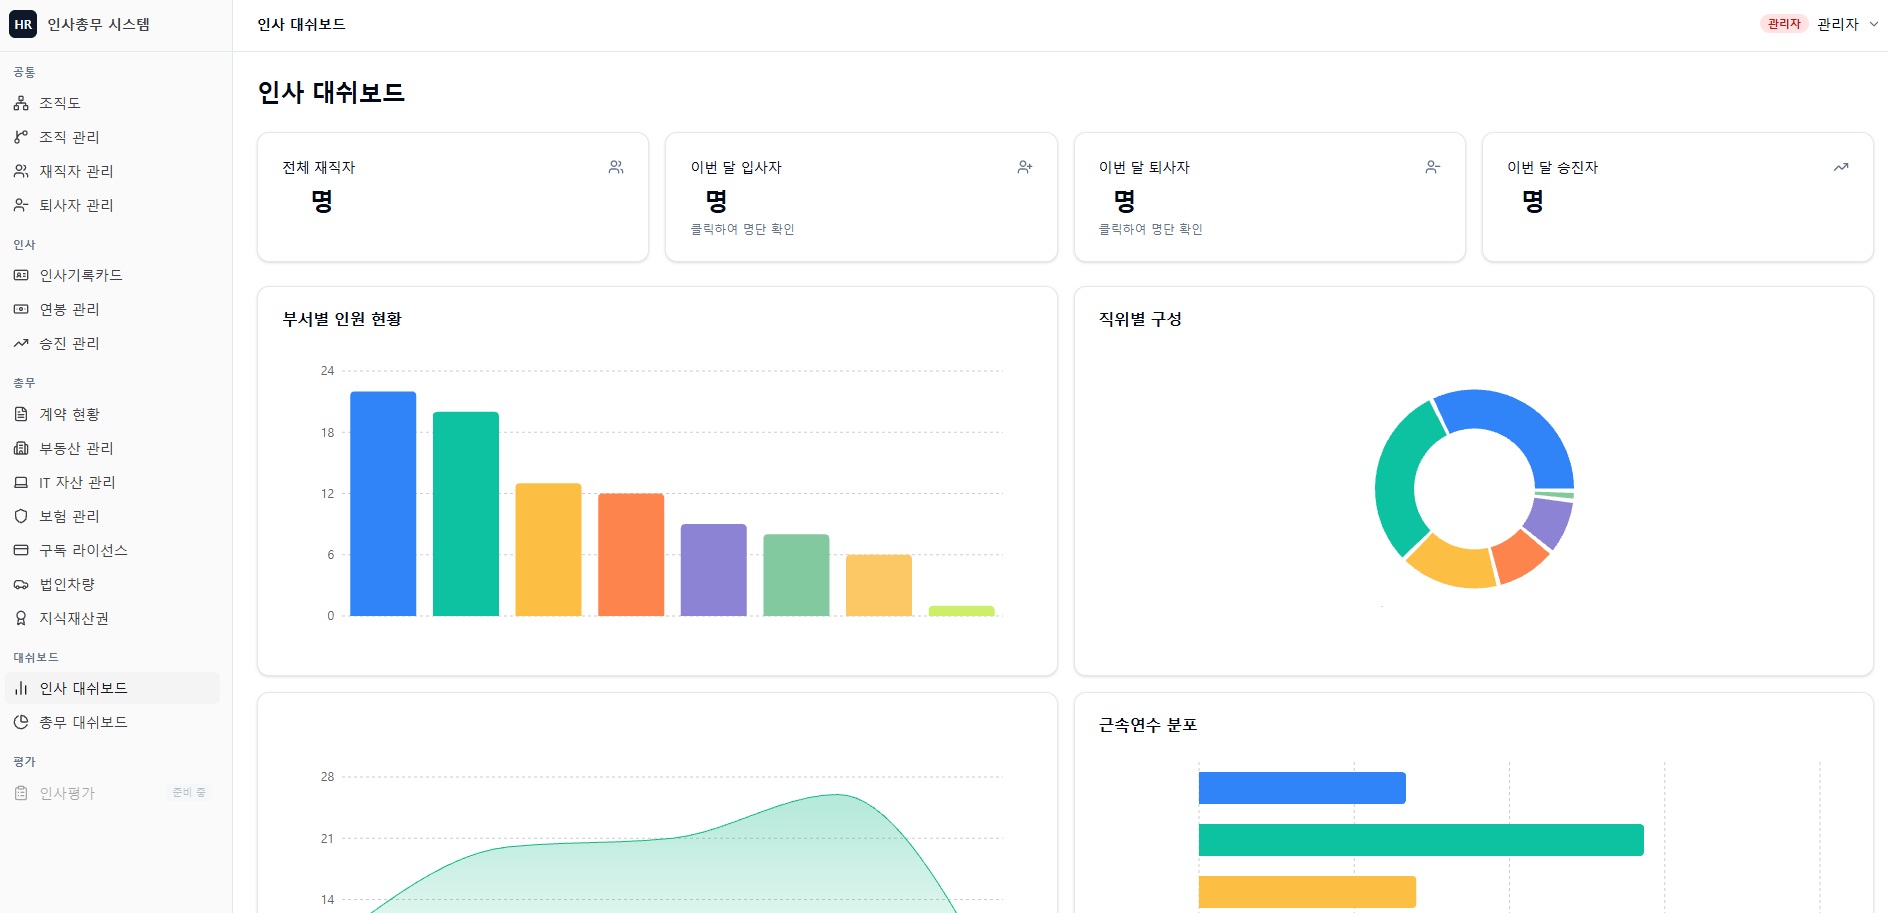Click the 계약 현황 document icon
This screenshot has height=913, width=1888.
(x=21, y=414)
